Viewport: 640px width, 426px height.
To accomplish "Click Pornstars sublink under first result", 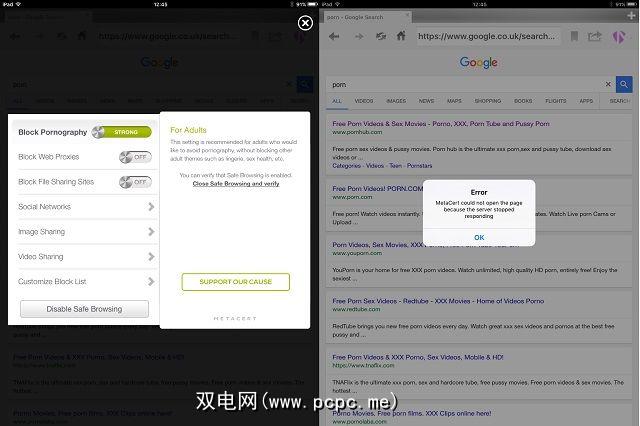I will pos(419,166).
